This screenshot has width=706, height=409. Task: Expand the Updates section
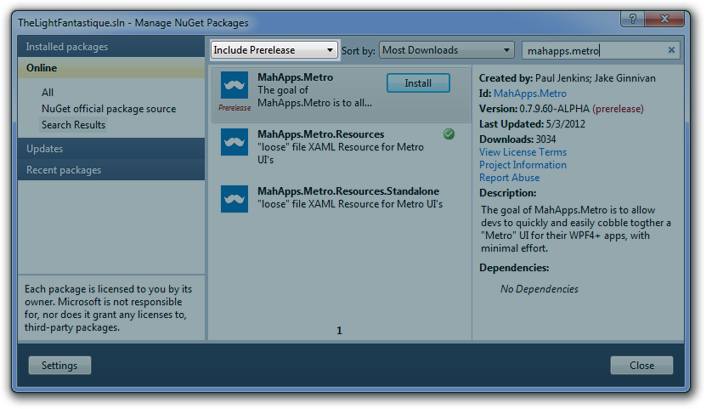(111, 149)
